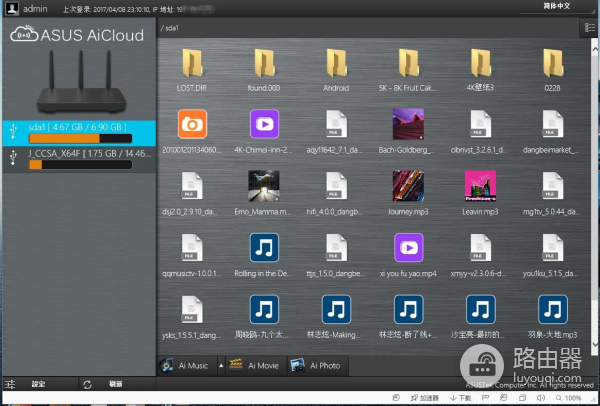Open the xi you fu yao.mp4 video

(408, 246)
